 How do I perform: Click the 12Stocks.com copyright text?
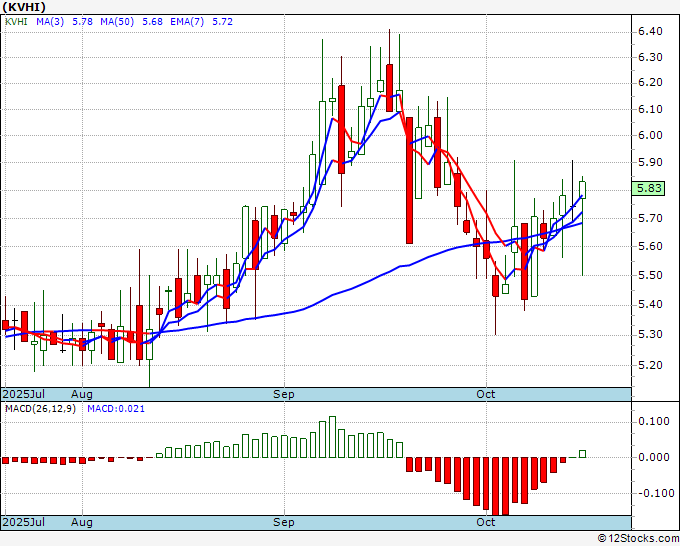[x=638, y=539]
